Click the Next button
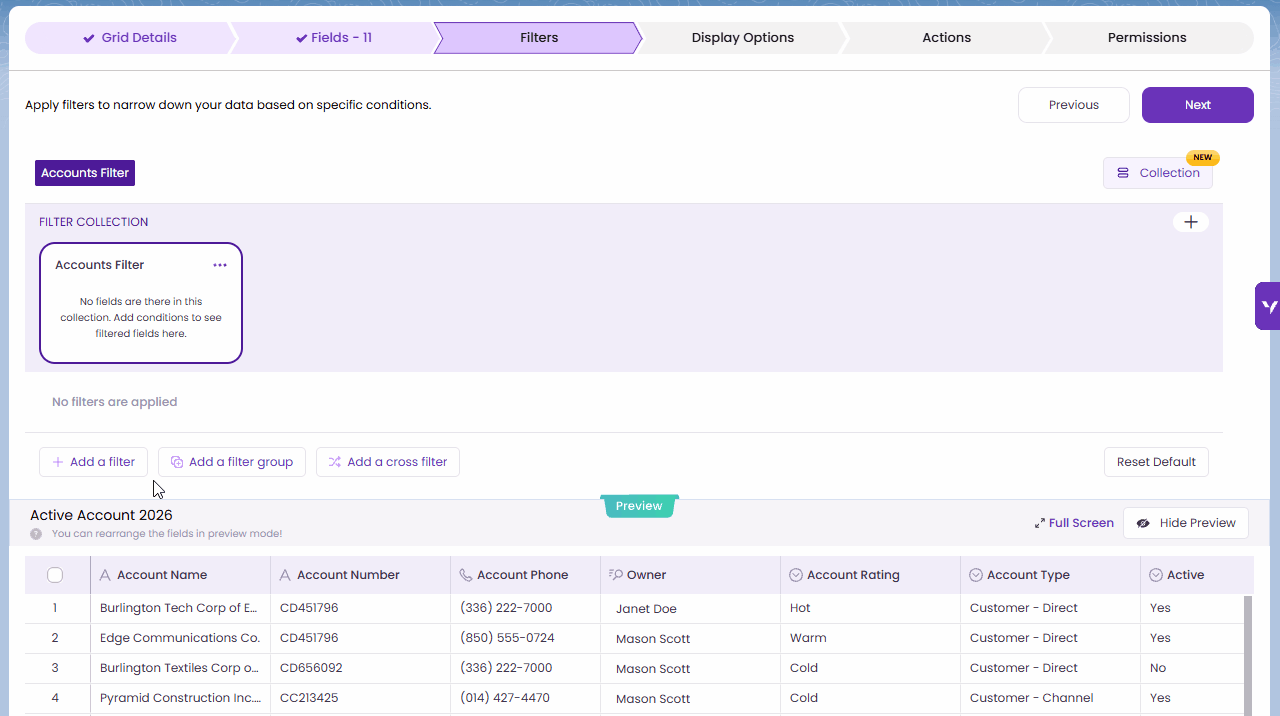The width and height of the screenshot is (1280, 716). [1197, 105]
